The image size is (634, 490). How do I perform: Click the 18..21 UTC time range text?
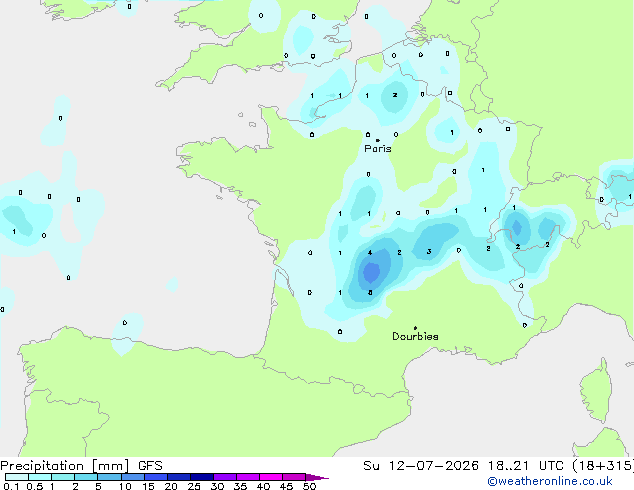point(525,466)
